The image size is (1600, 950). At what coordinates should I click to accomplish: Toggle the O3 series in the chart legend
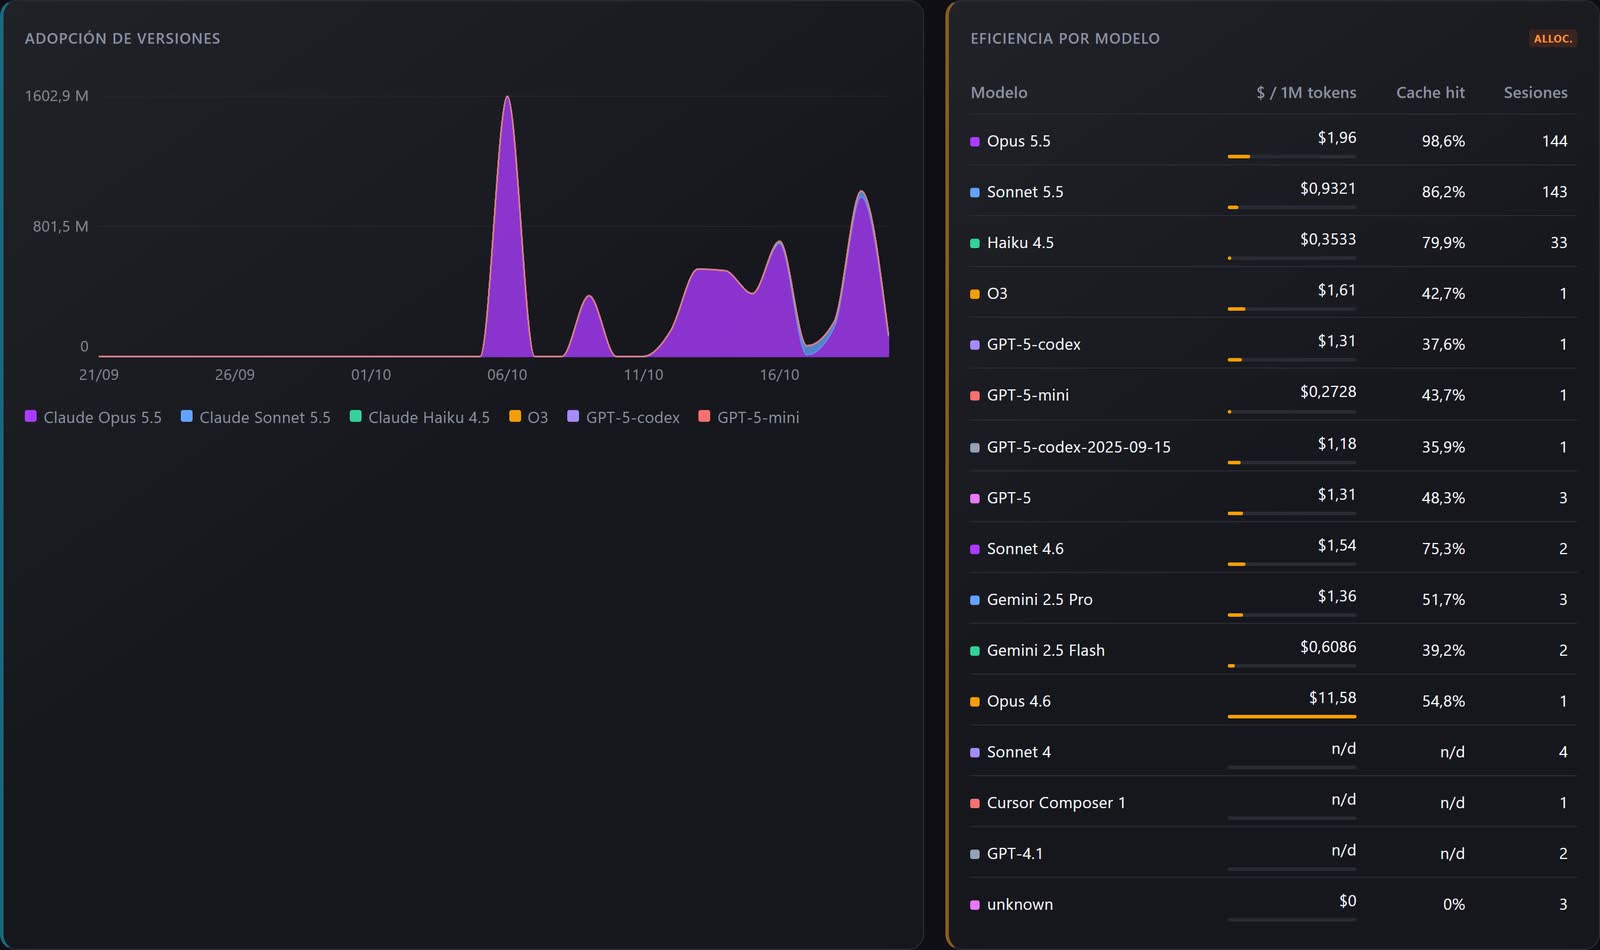click(x=528, y=417)
